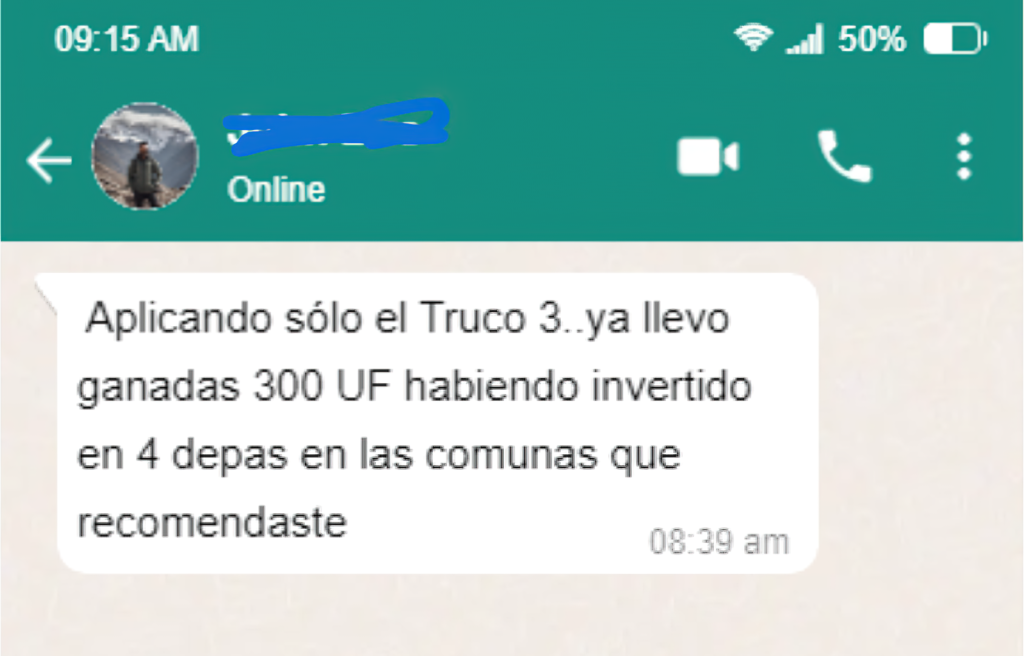Tap the Online status text
The height and width of the screenshot is (656, 1024).
point(276,190)
